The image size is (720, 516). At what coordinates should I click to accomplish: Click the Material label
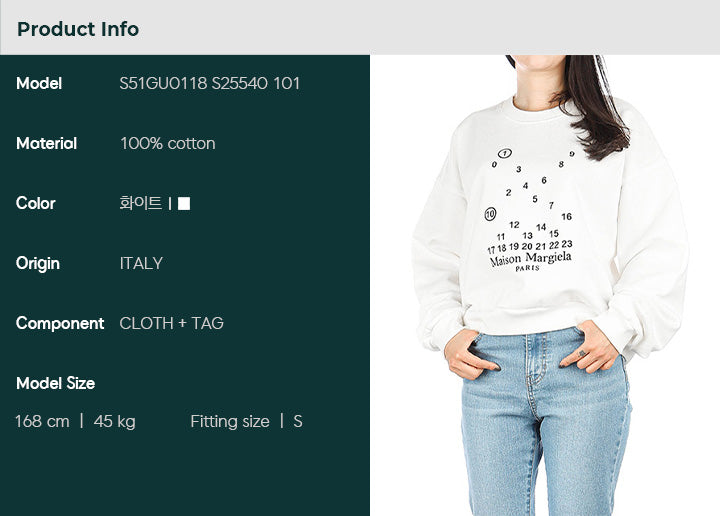click(x=46, y=144)
